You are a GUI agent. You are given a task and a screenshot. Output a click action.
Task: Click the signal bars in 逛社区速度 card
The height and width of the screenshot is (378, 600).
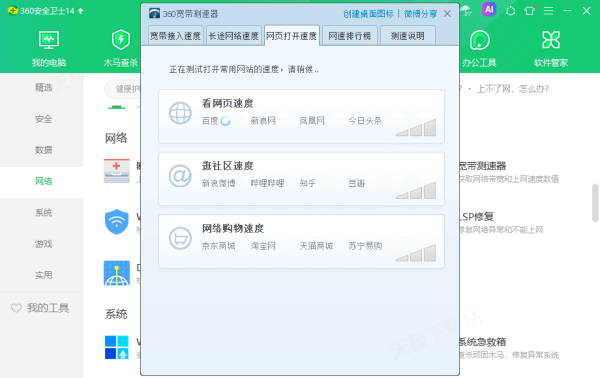pyautogui.click(x=416, y=191)
